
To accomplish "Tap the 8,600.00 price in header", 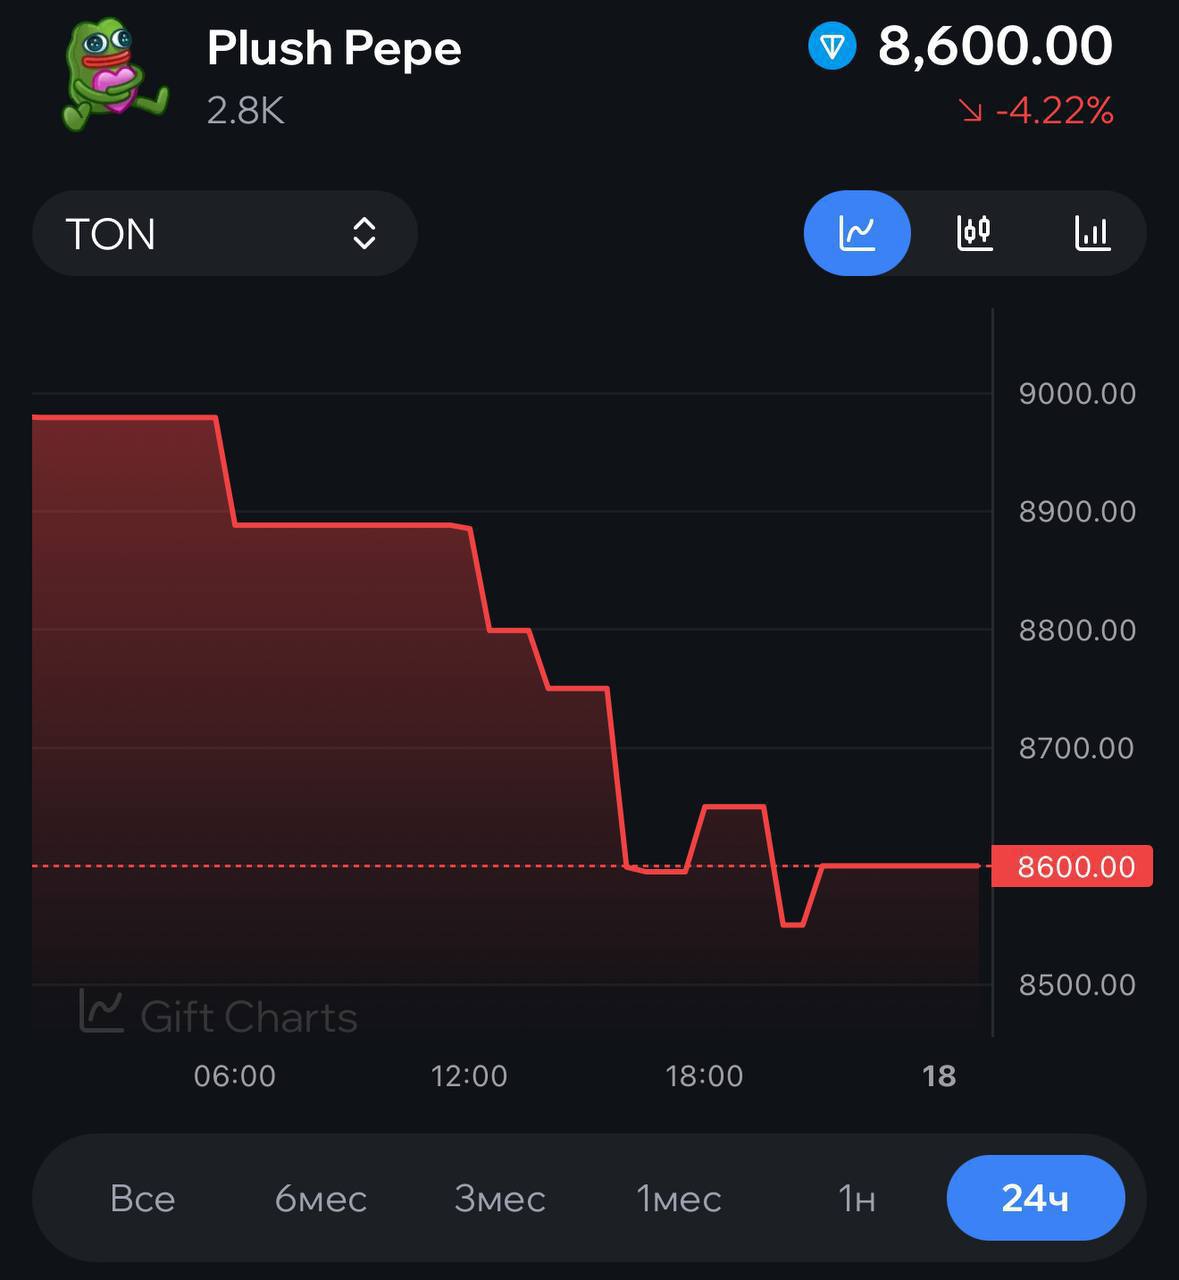I will (995, 46).
